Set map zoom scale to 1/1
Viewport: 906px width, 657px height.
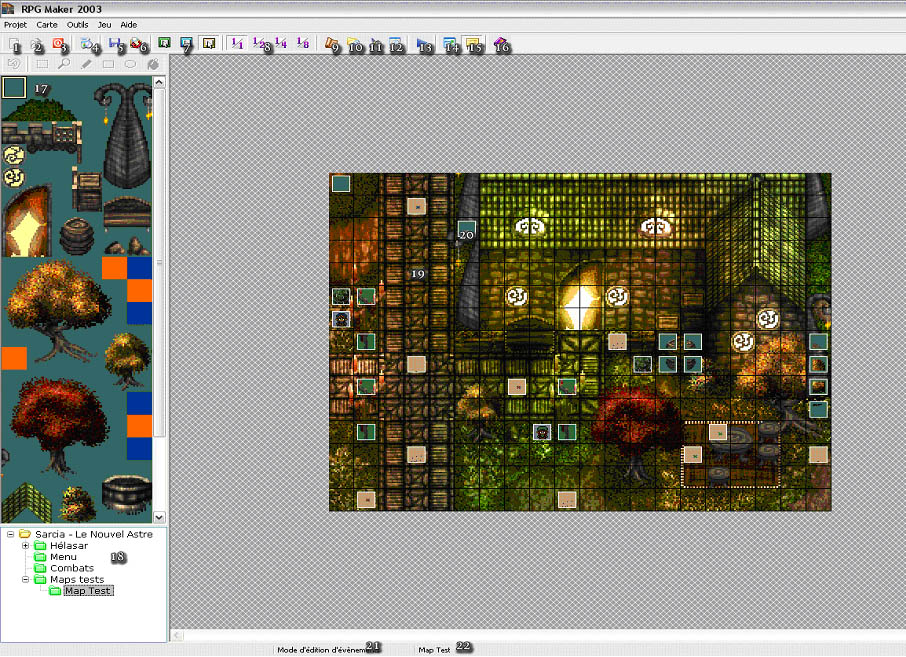click(236, 44)
